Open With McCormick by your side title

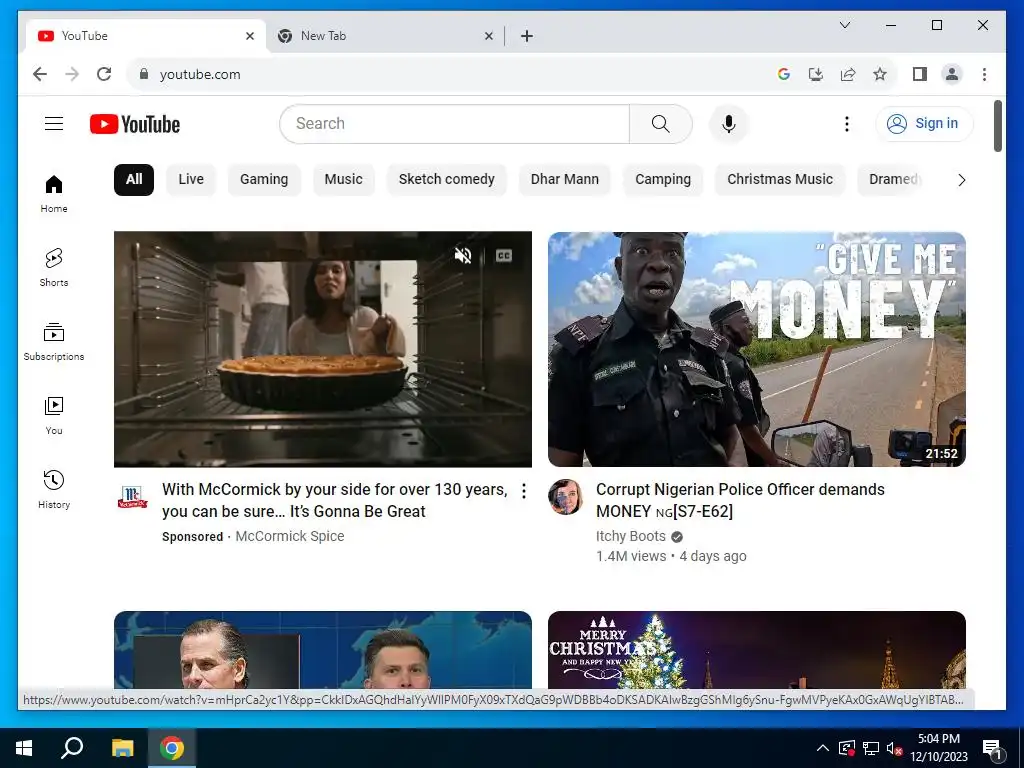(334, 500)
